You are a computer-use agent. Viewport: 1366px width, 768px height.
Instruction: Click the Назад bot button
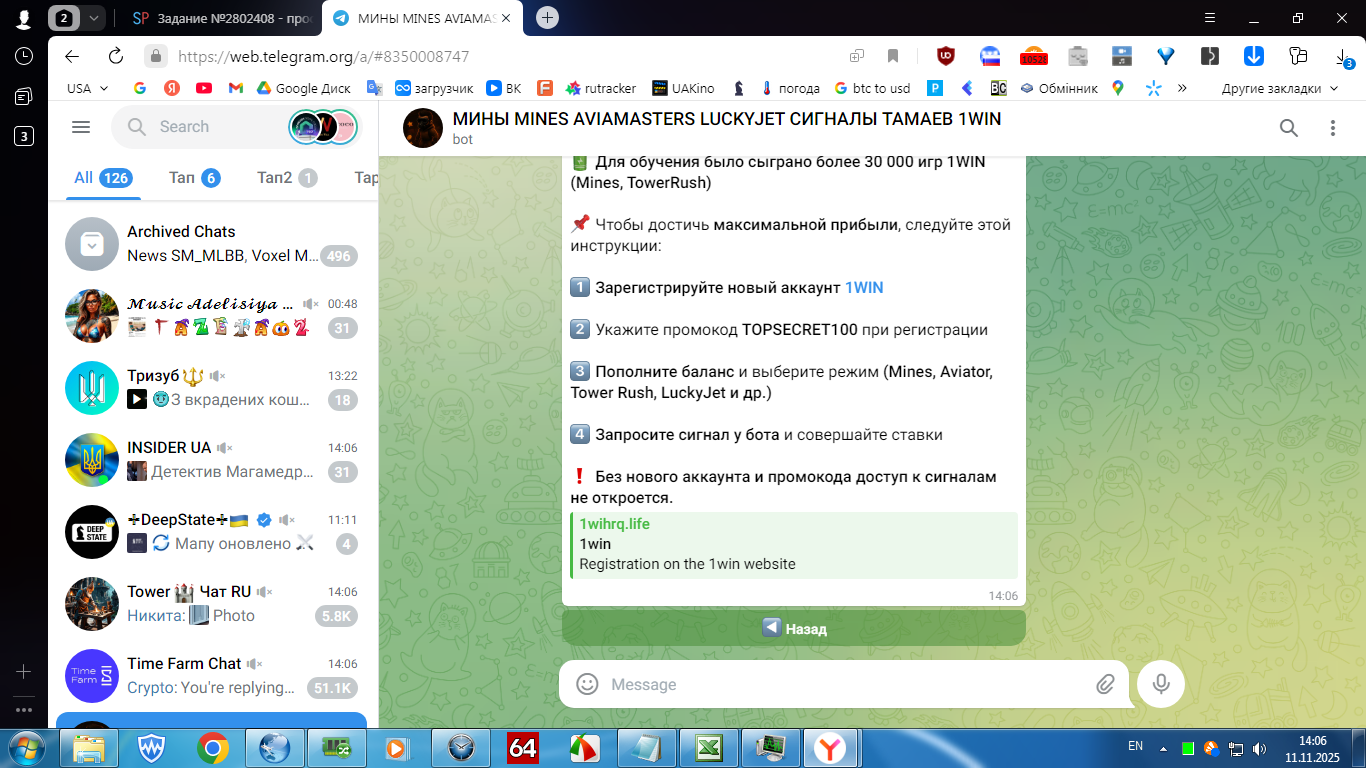click(x=794, y=628)
